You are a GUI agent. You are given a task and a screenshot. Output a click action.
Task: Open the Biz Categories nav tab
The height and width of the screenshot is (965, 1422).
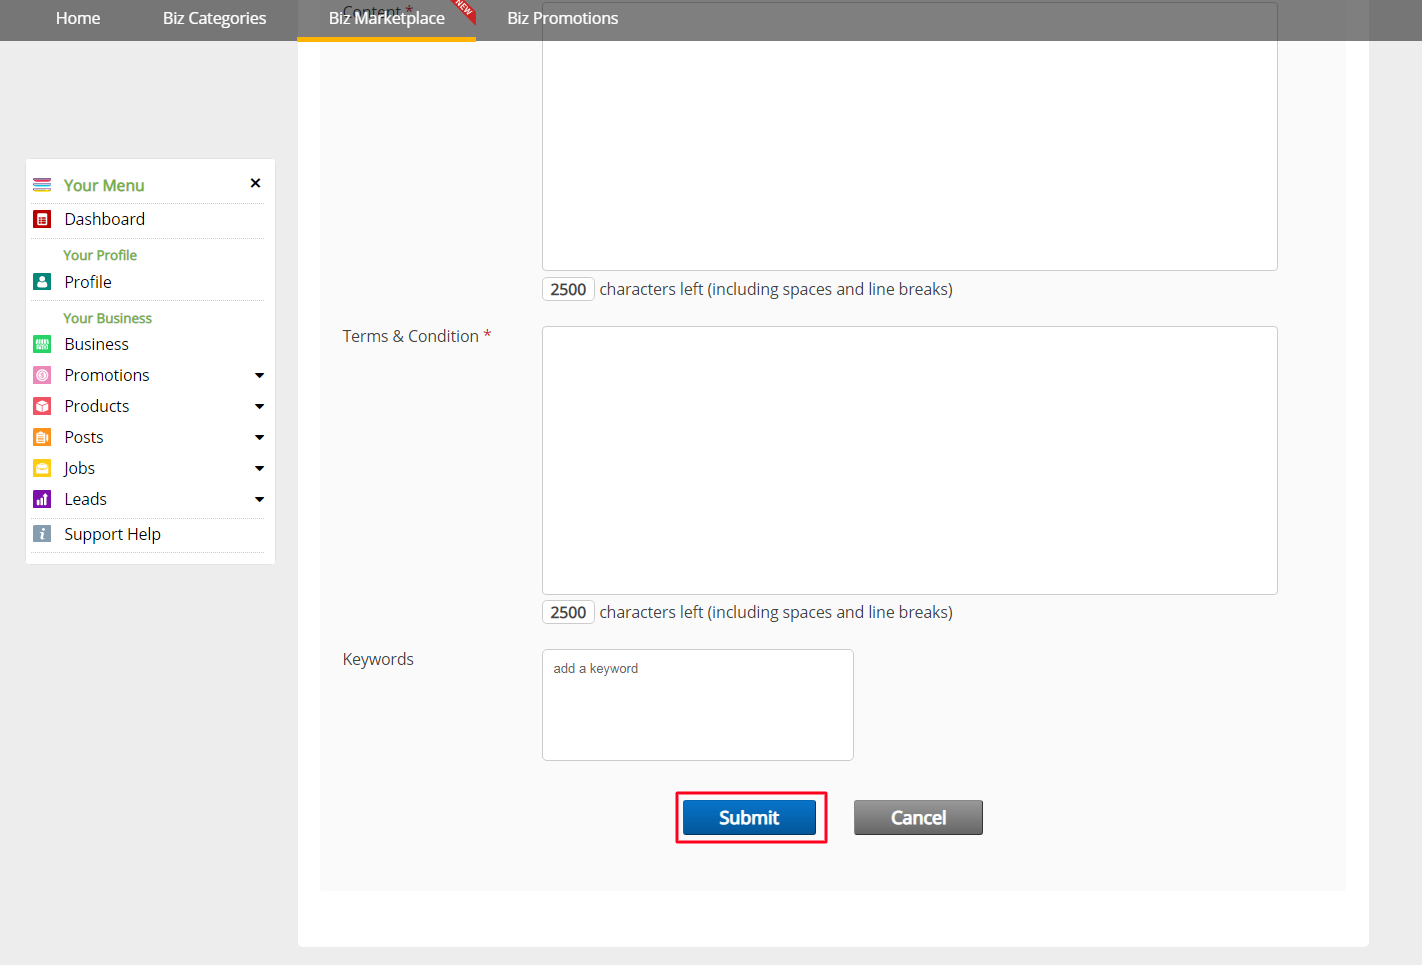[x=214, y=18]
